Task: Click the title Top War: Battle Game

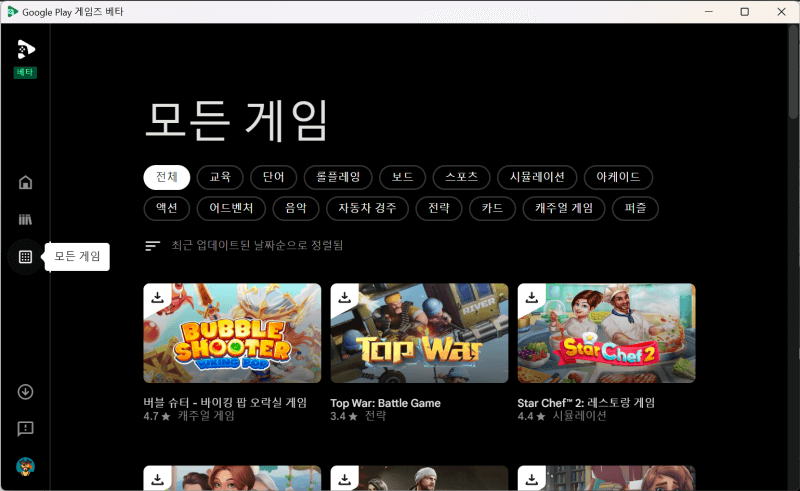Action: point(385,403)
